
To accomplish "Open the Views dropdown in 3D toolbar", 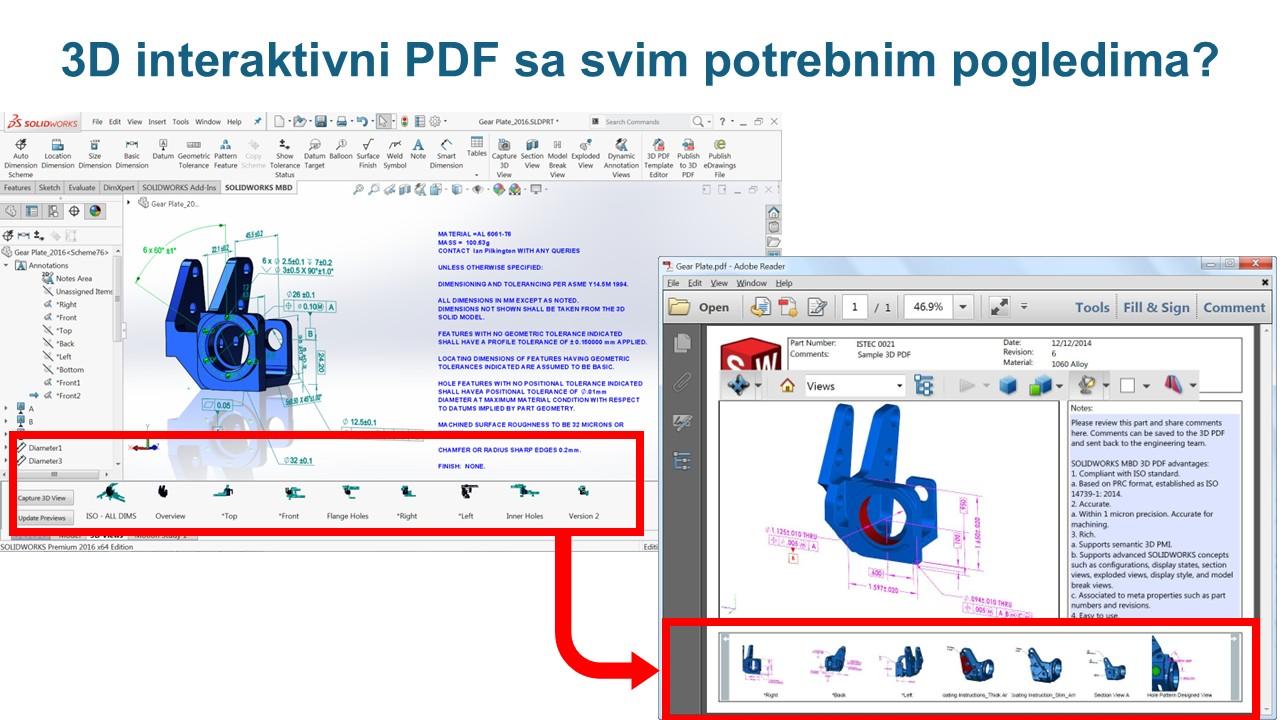I will (x=853, y=386).
